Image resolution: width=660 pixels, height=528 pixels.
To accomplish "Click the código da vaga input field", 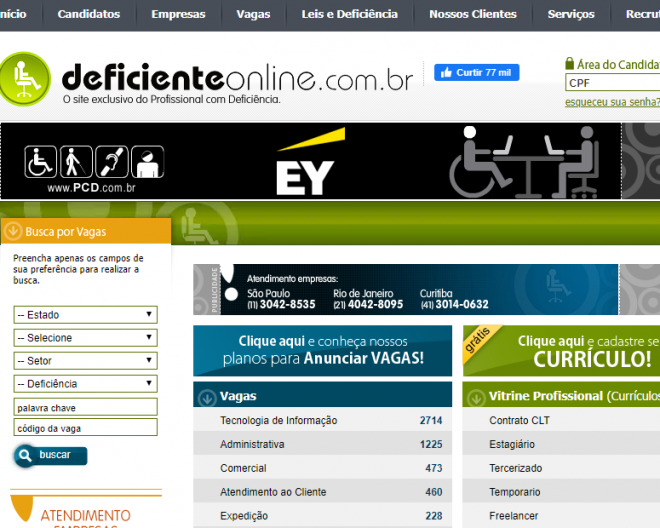I will [85, 427].
